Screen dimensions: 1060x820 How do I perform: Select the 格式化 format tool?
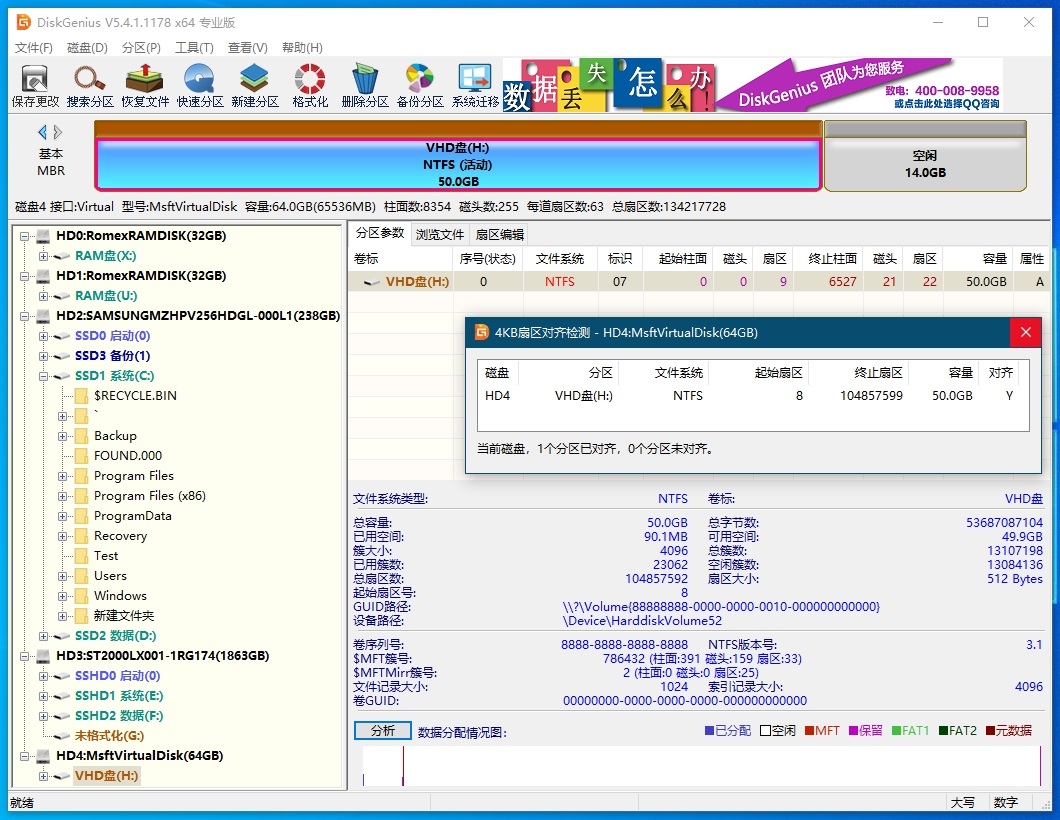[x=310, y=86]
